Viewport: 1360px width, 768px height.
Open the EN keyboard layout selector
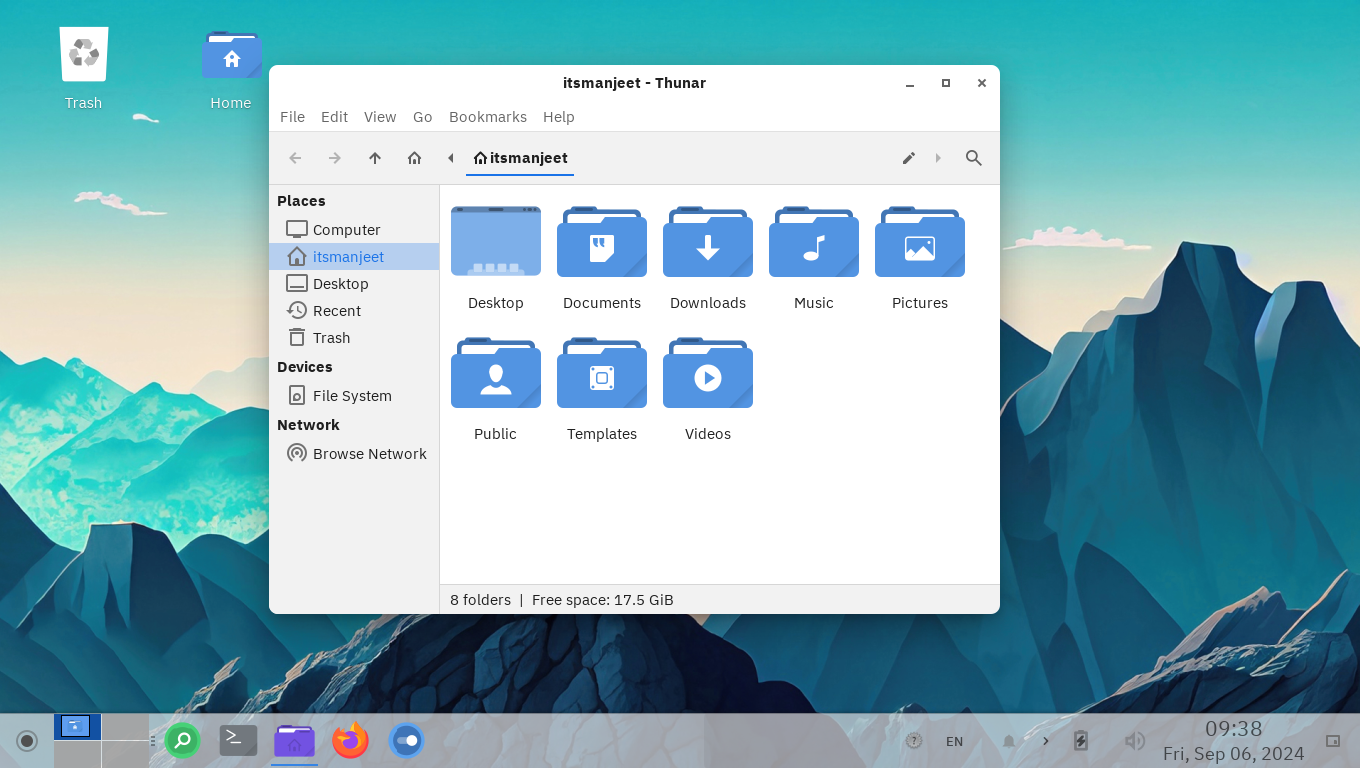pyautogui.click(x=954, y=741)
